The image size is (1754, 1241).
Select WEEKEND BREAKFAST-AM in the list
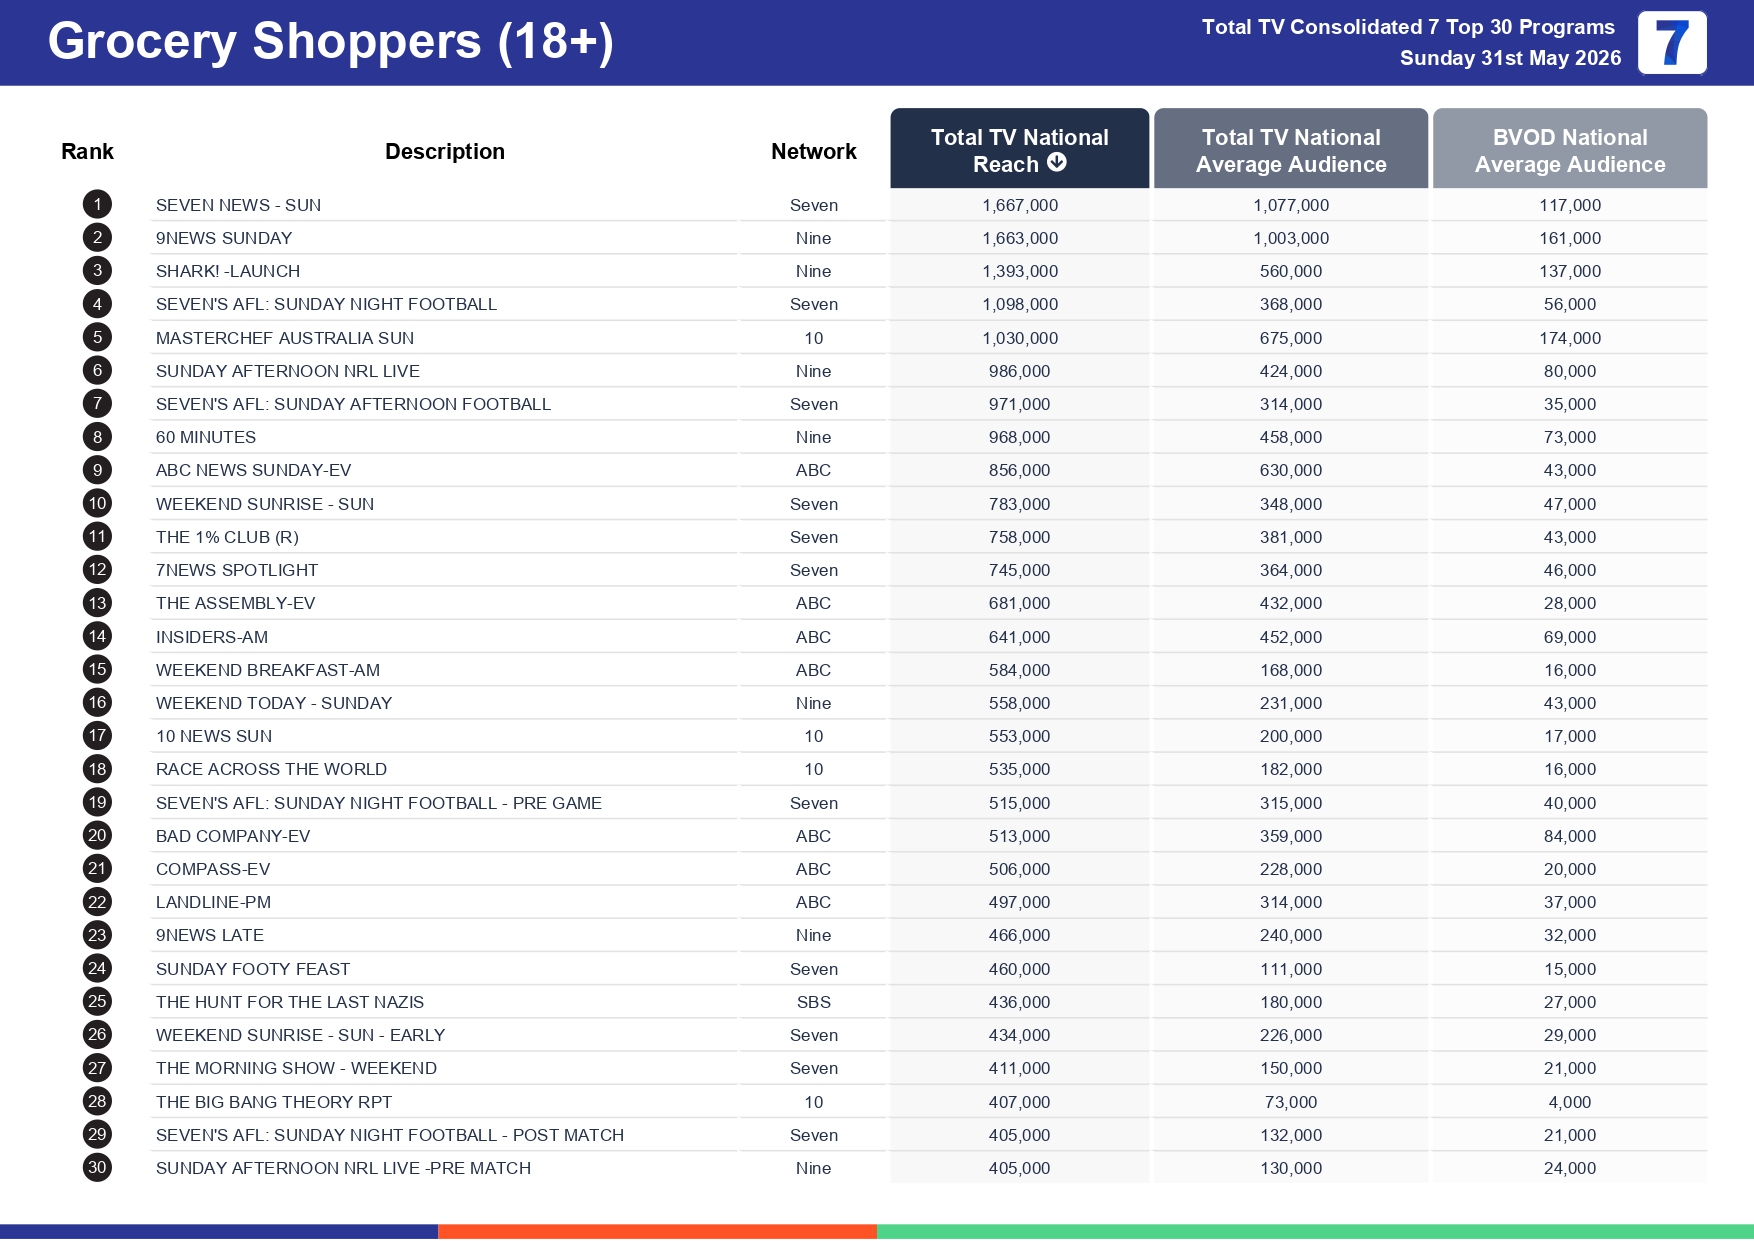coord(268,670)
